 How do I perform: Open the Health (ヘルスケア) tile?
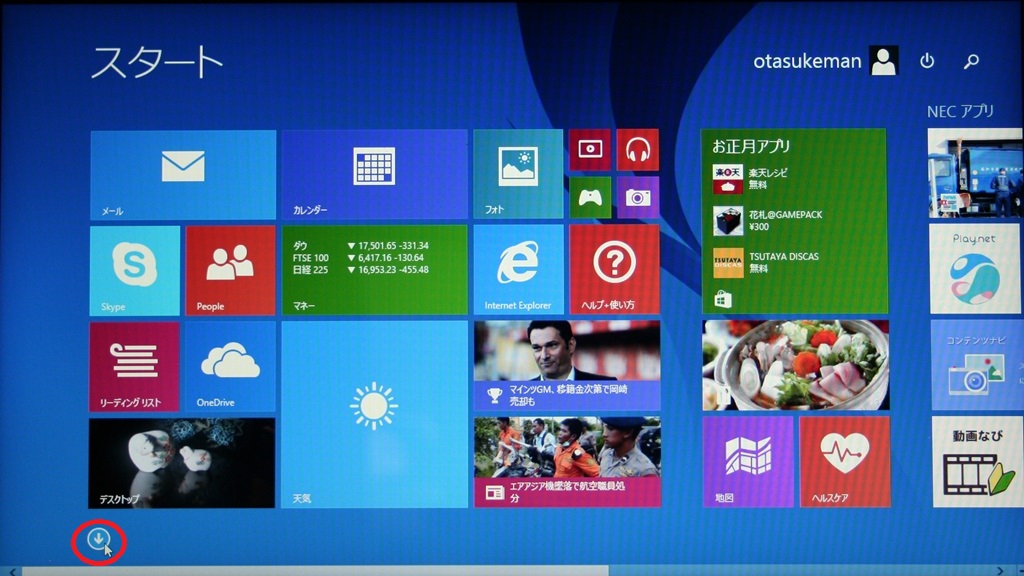(844, 462)
